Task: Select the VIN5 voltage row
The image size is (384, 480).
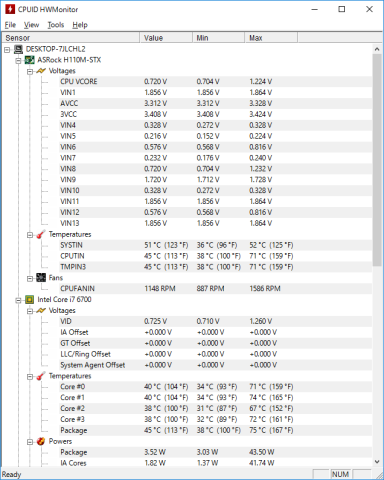Action: click(x=216, y=136)
